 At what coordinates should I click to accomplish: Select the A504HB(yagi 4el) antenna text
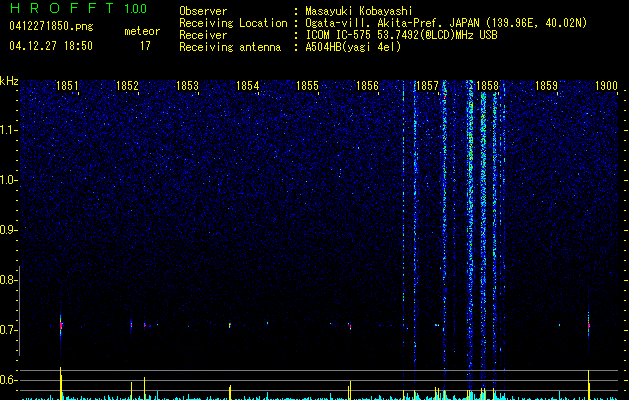[x=353, y=47]
